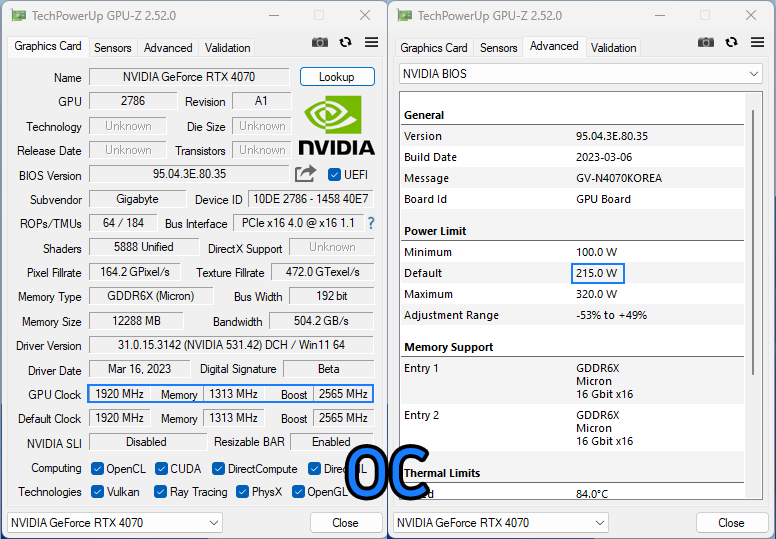Click the Pixel Fillrate 164.2 GPixel/s field
This screenshot has width=776, height=539.
(135, 272)
